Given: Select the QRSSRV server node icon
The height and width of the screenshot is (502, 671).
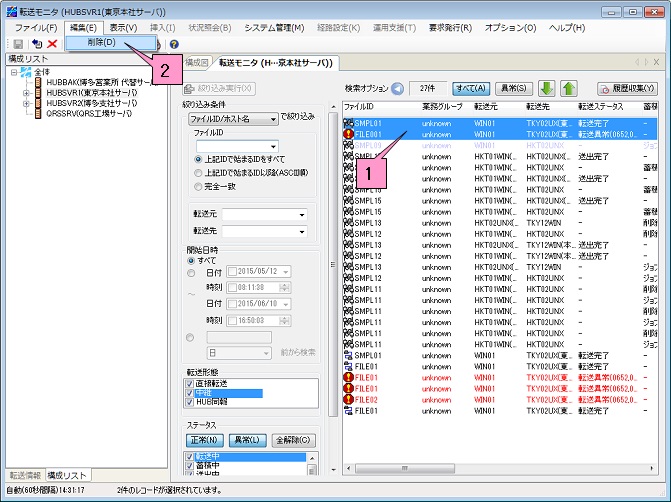Looking at the screenshot, I should (x=36, y=113).
